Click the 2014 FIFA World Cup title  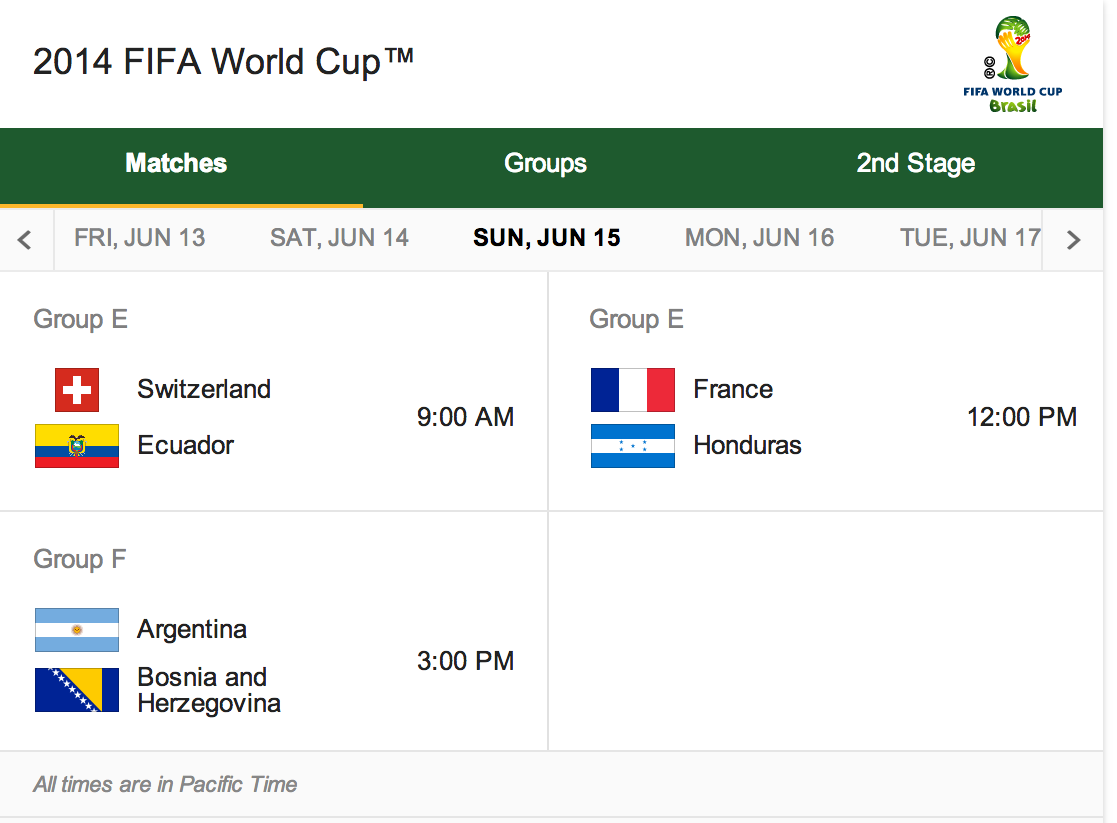point(223,62)
